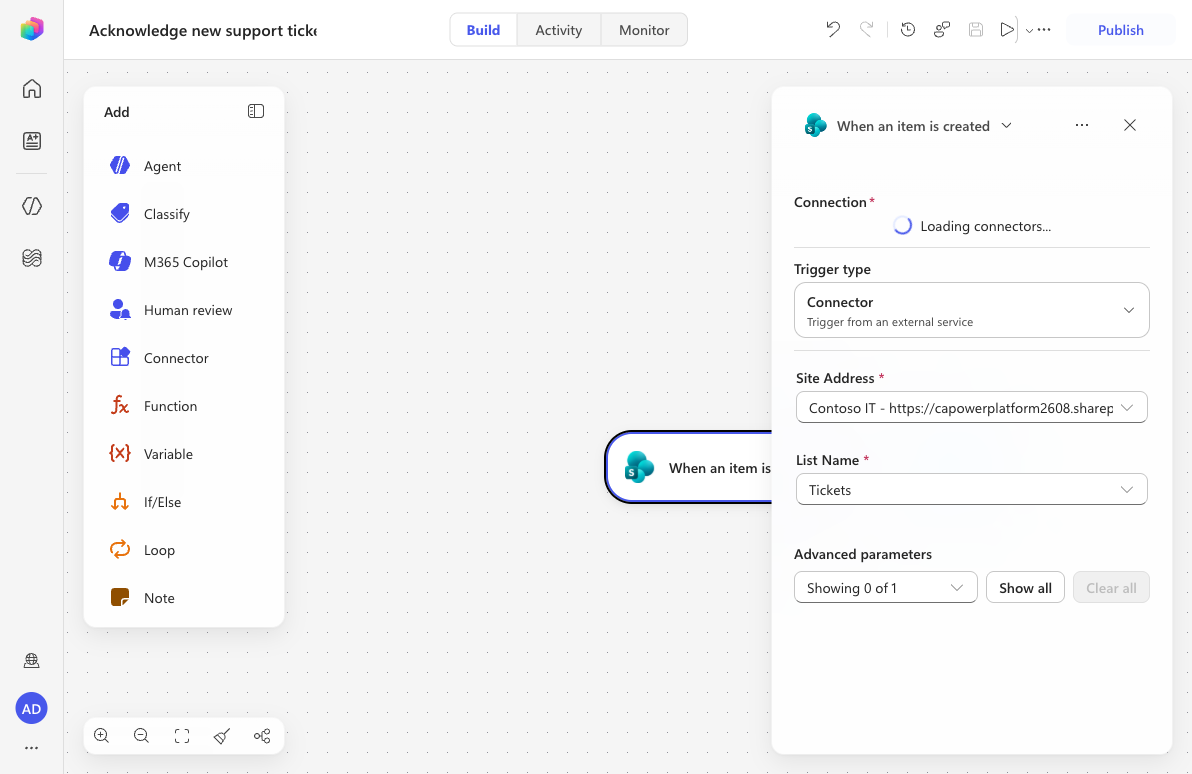
Task: Open the sidebar more options ellipsis
Action: (x=31, y=748)
